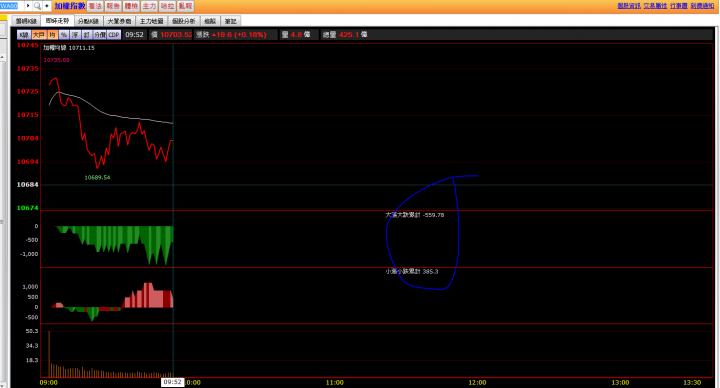This screenshot has height=388, width=720.
Task: Click the 10689.54 low price label on chart
Action: coord(97,178)
